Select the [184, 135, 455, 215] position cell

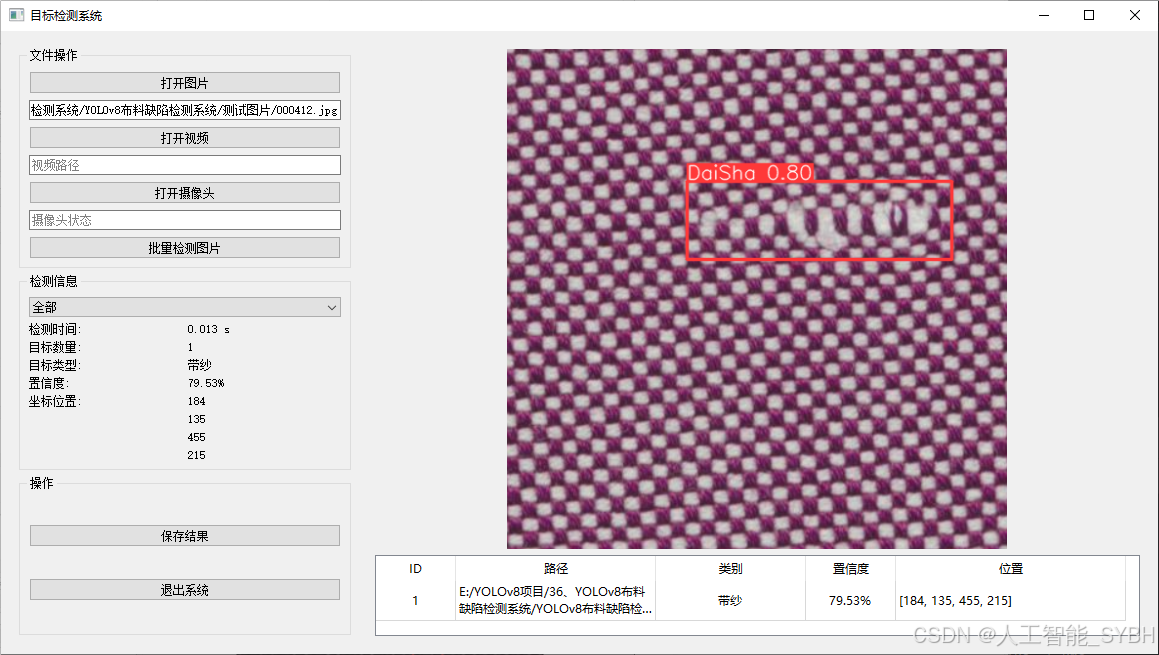(1010, 600)
